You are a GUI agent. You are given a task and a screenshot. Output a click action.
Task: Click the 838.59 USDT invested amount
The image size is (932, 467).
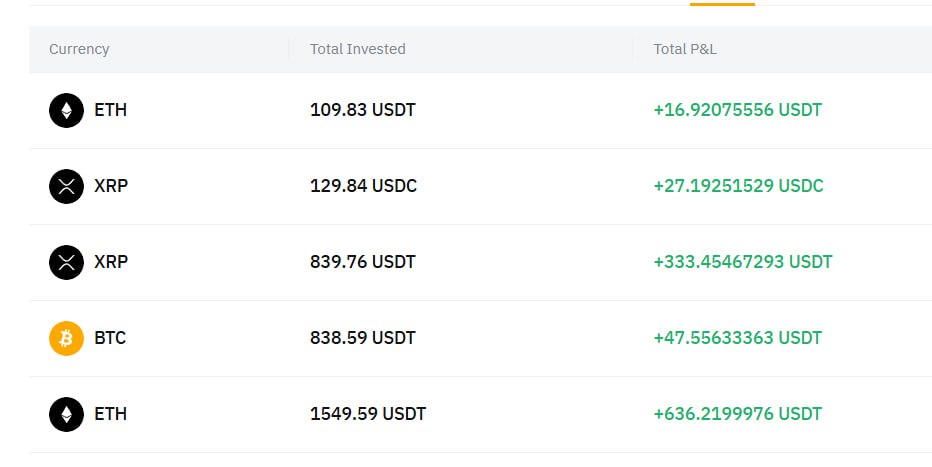coord(363,338)
